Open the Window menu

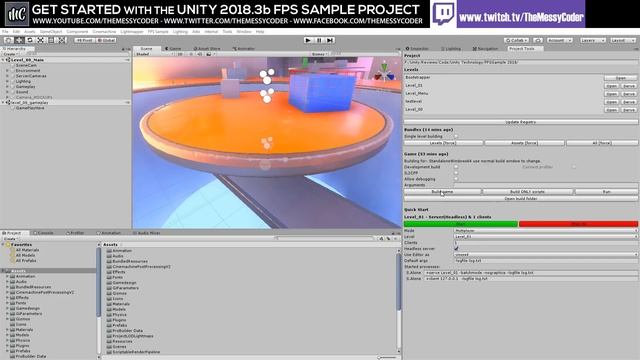tap(244, 31)
